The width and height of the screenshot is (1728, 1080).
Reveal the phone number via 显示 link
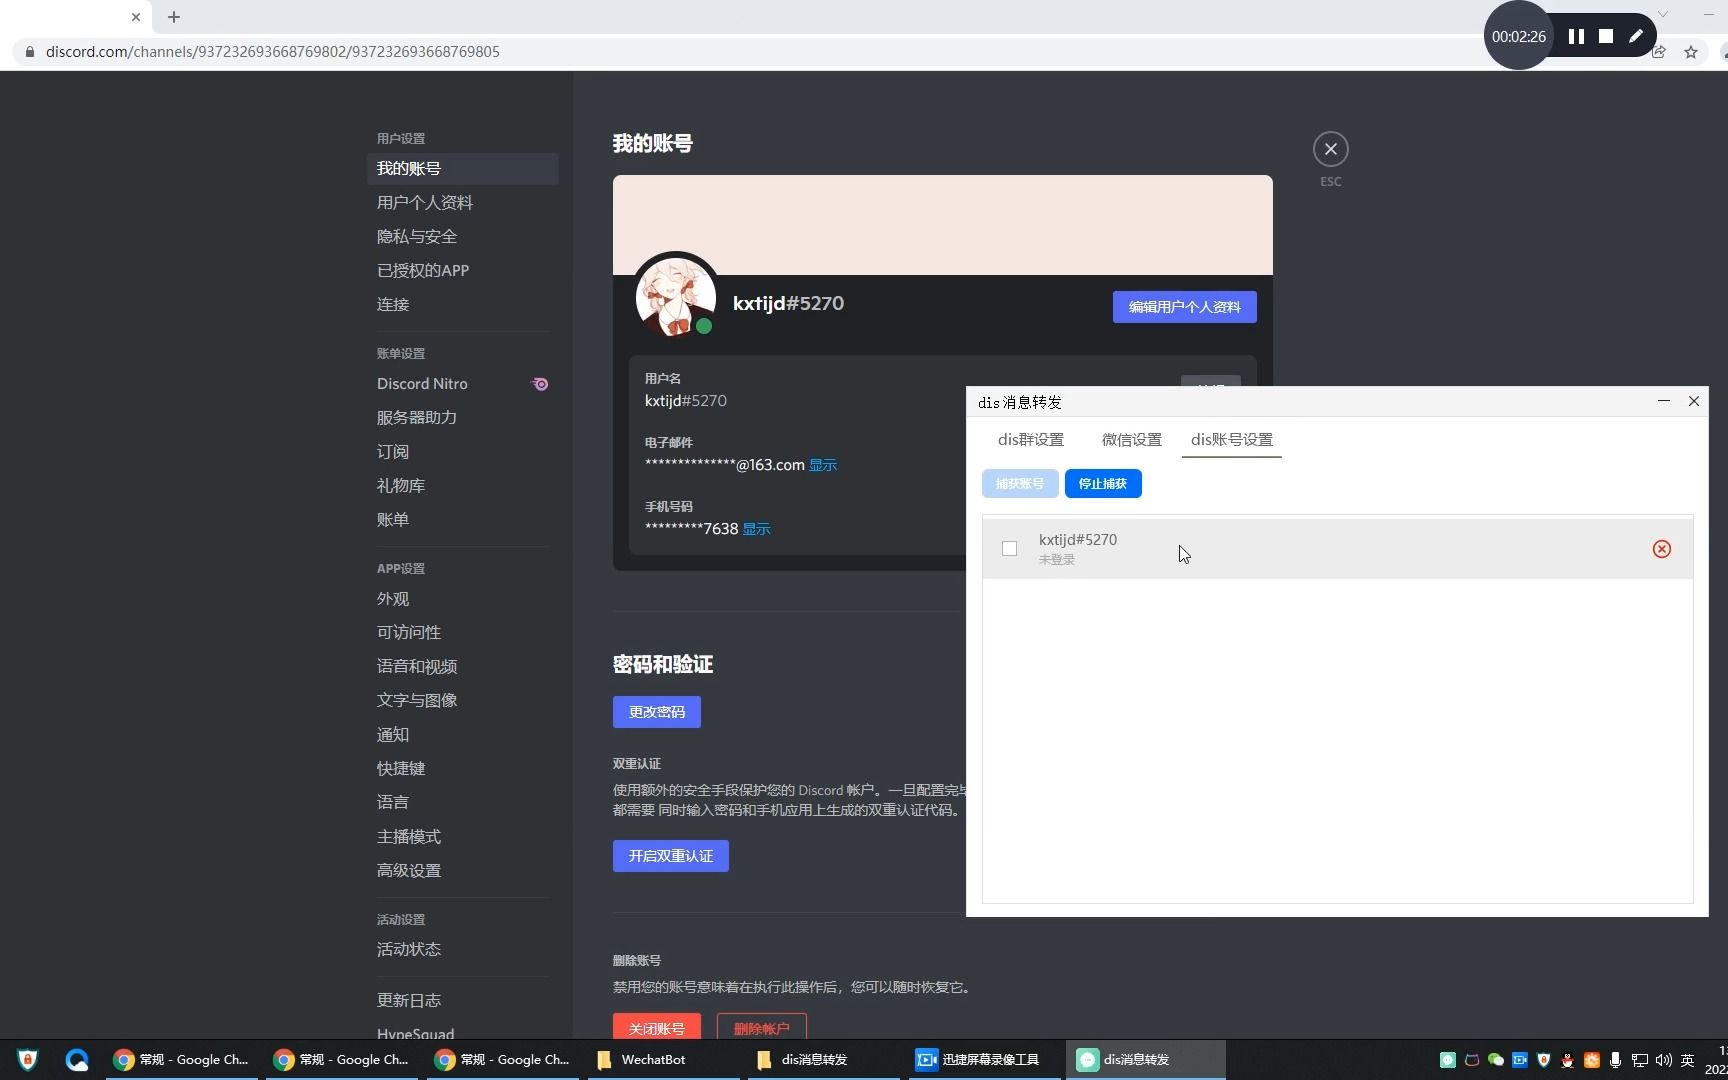(756, 529)
